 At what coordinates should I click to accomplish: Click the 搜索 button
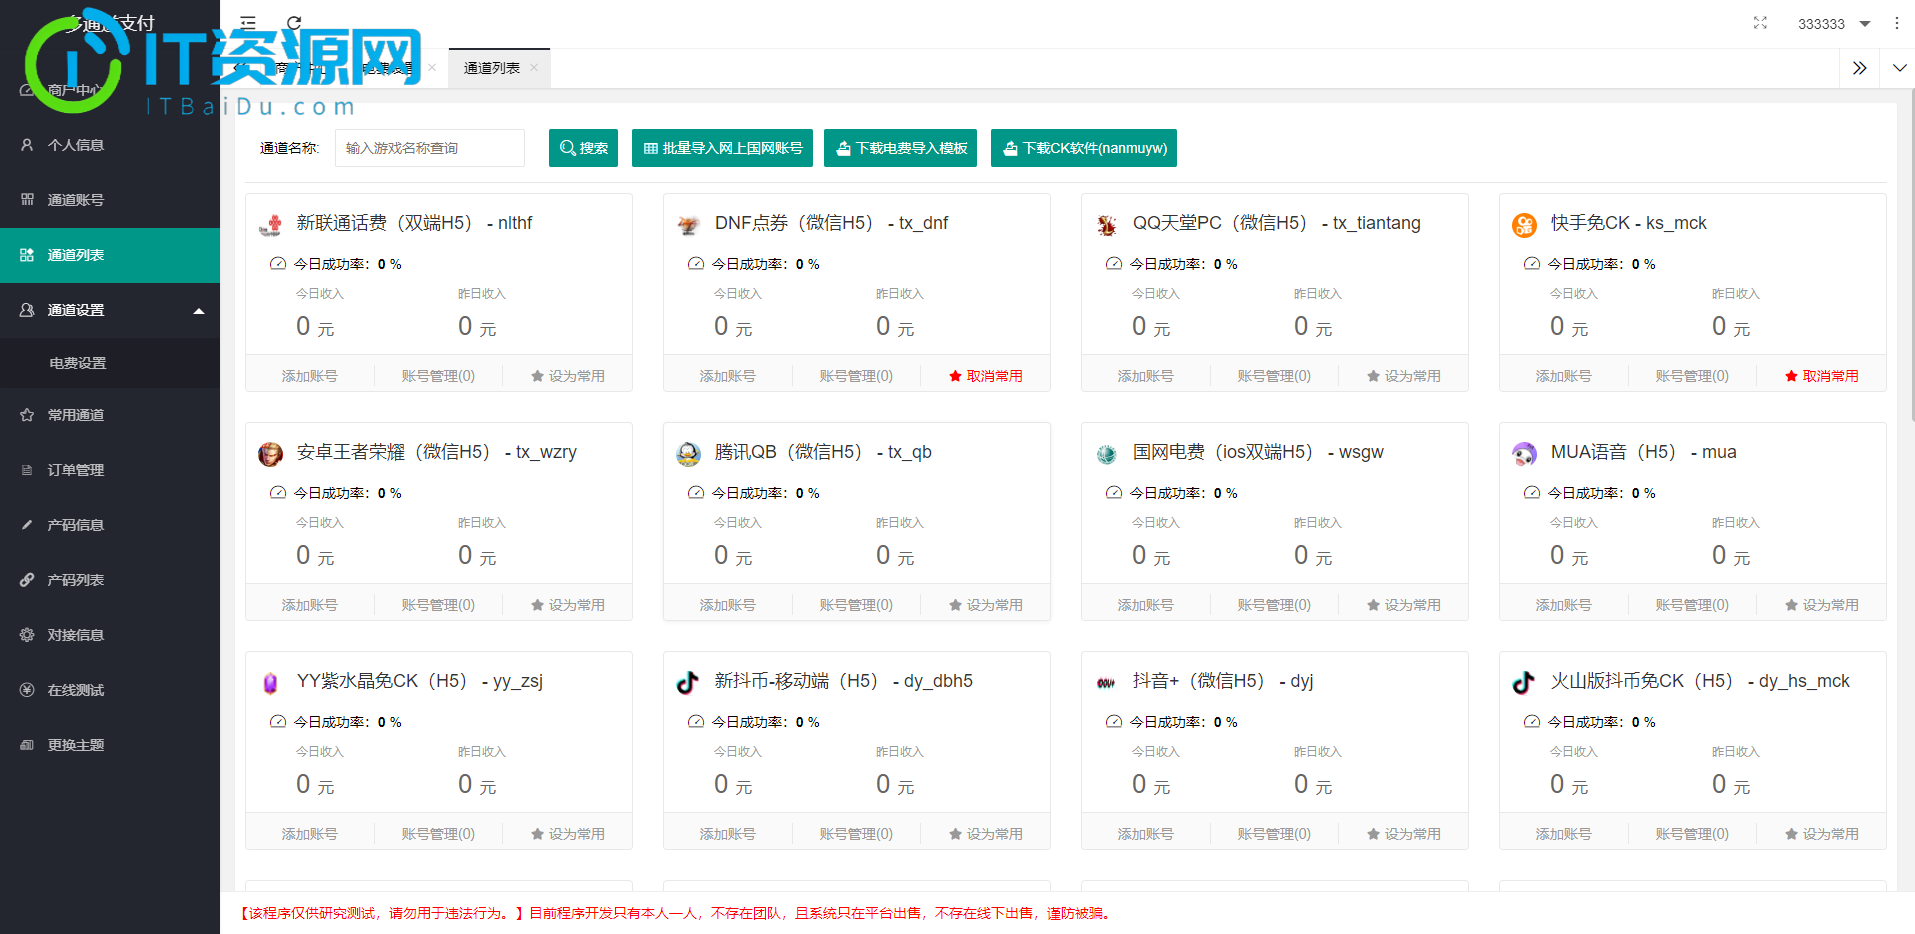pyautogui.click(x=583, y=148)
